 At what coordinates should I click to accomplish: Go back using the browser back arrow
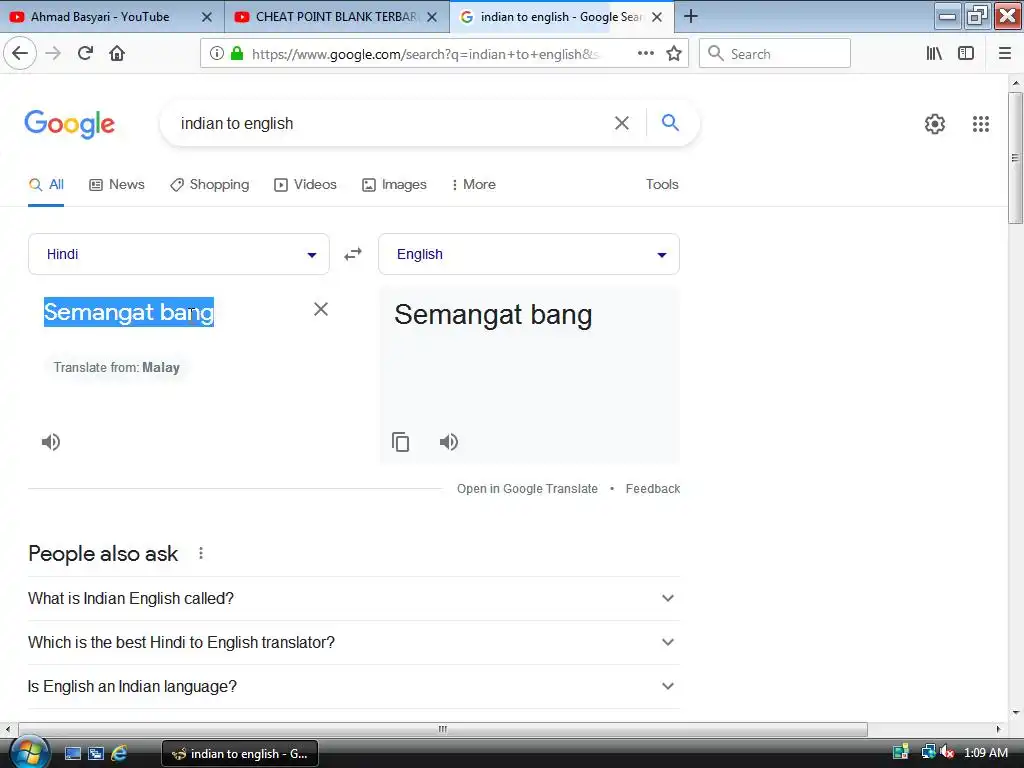point(20,53)
